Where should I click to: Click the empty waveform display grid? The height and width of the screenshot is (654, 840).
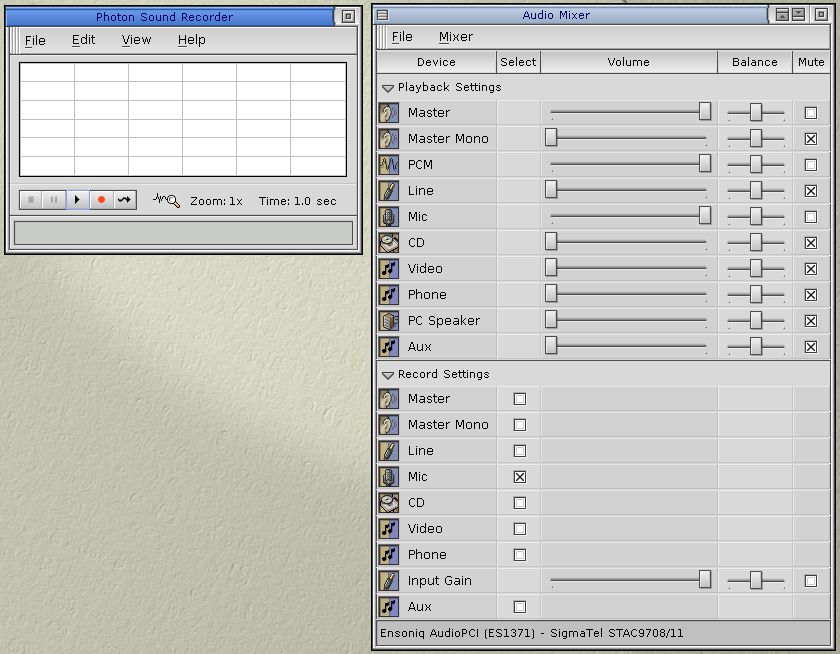point(183,119)
